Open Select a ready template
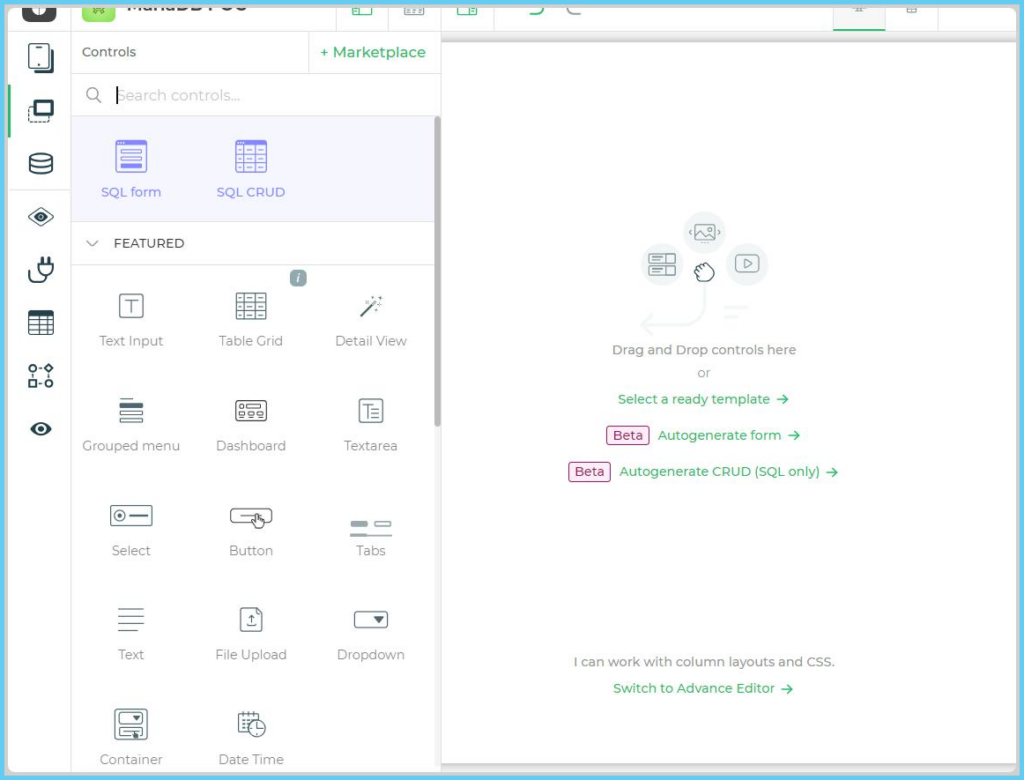 (703, 399)
